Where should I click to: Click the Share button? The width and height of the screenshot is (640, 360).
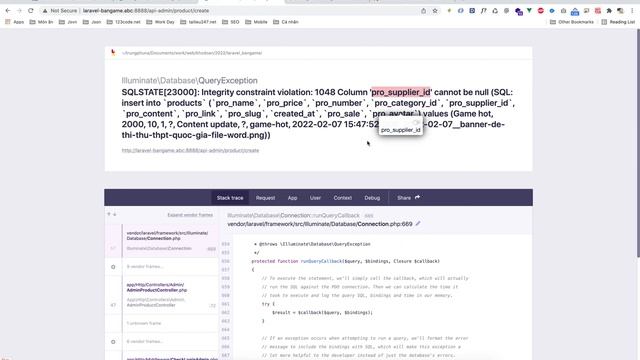pos(408,198)
